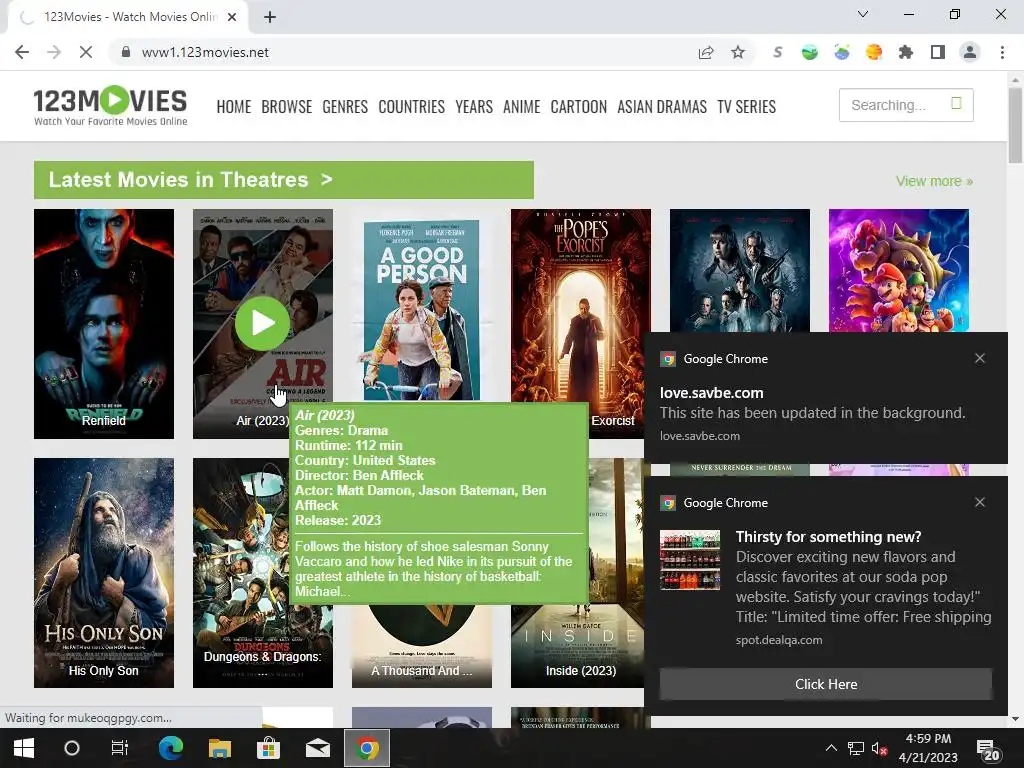Click the 123Movies site logo

(110, 105)
